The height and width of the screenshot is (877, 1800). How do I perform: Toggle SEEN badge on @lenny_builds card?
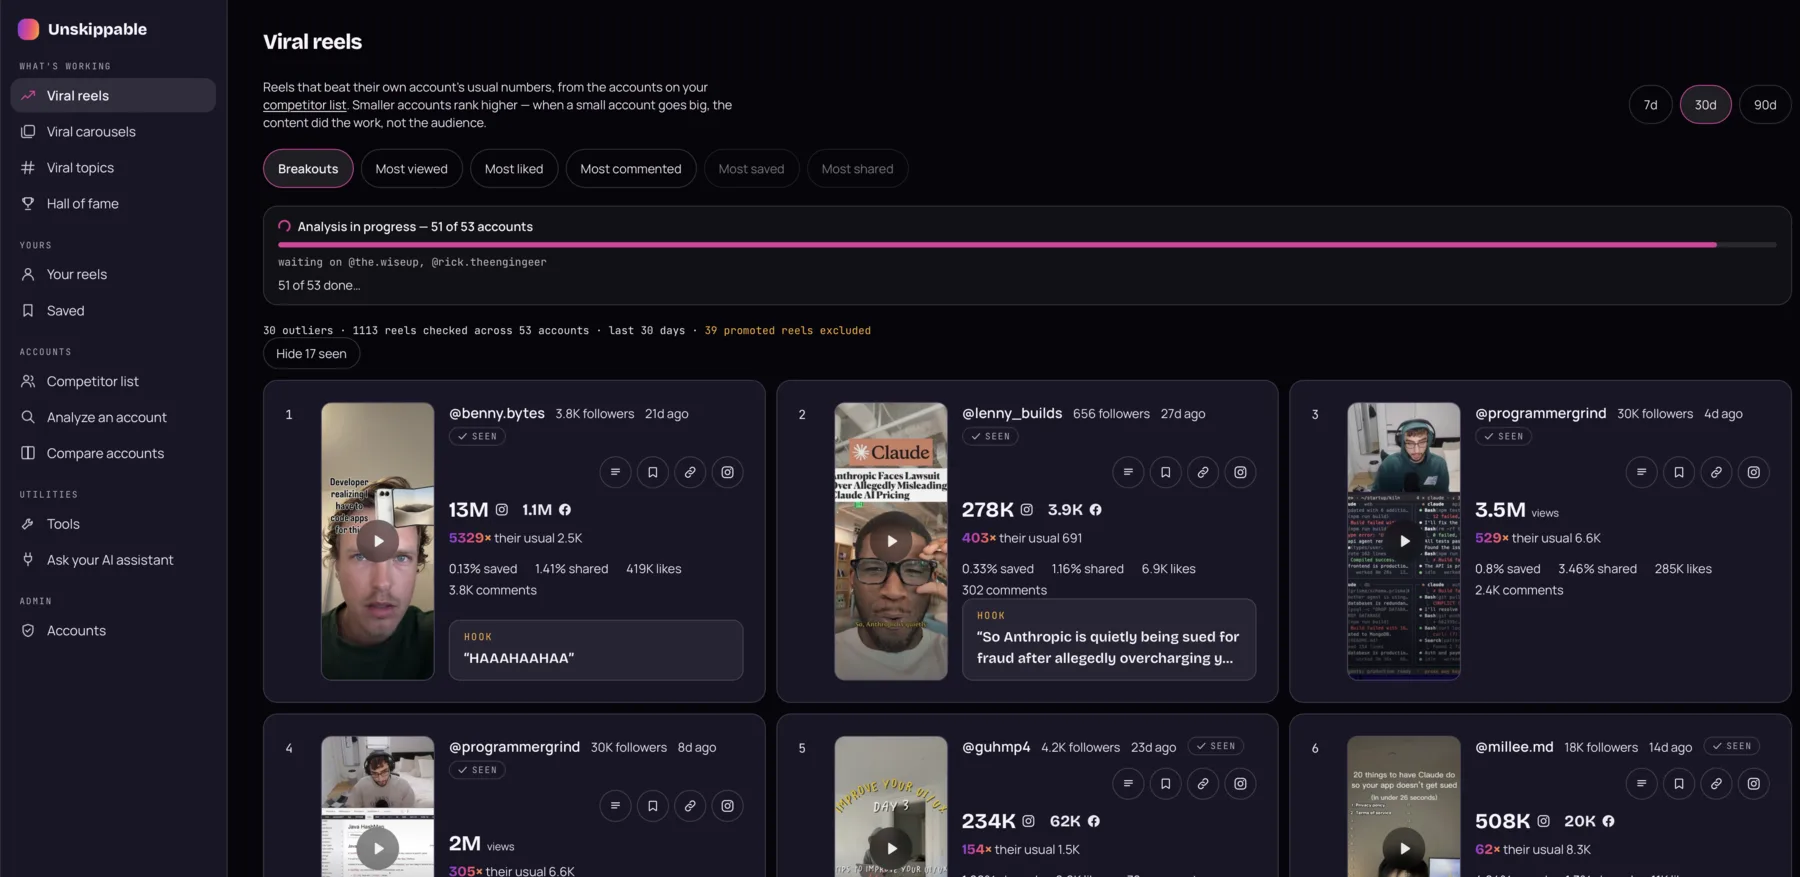tap(990, 436)
